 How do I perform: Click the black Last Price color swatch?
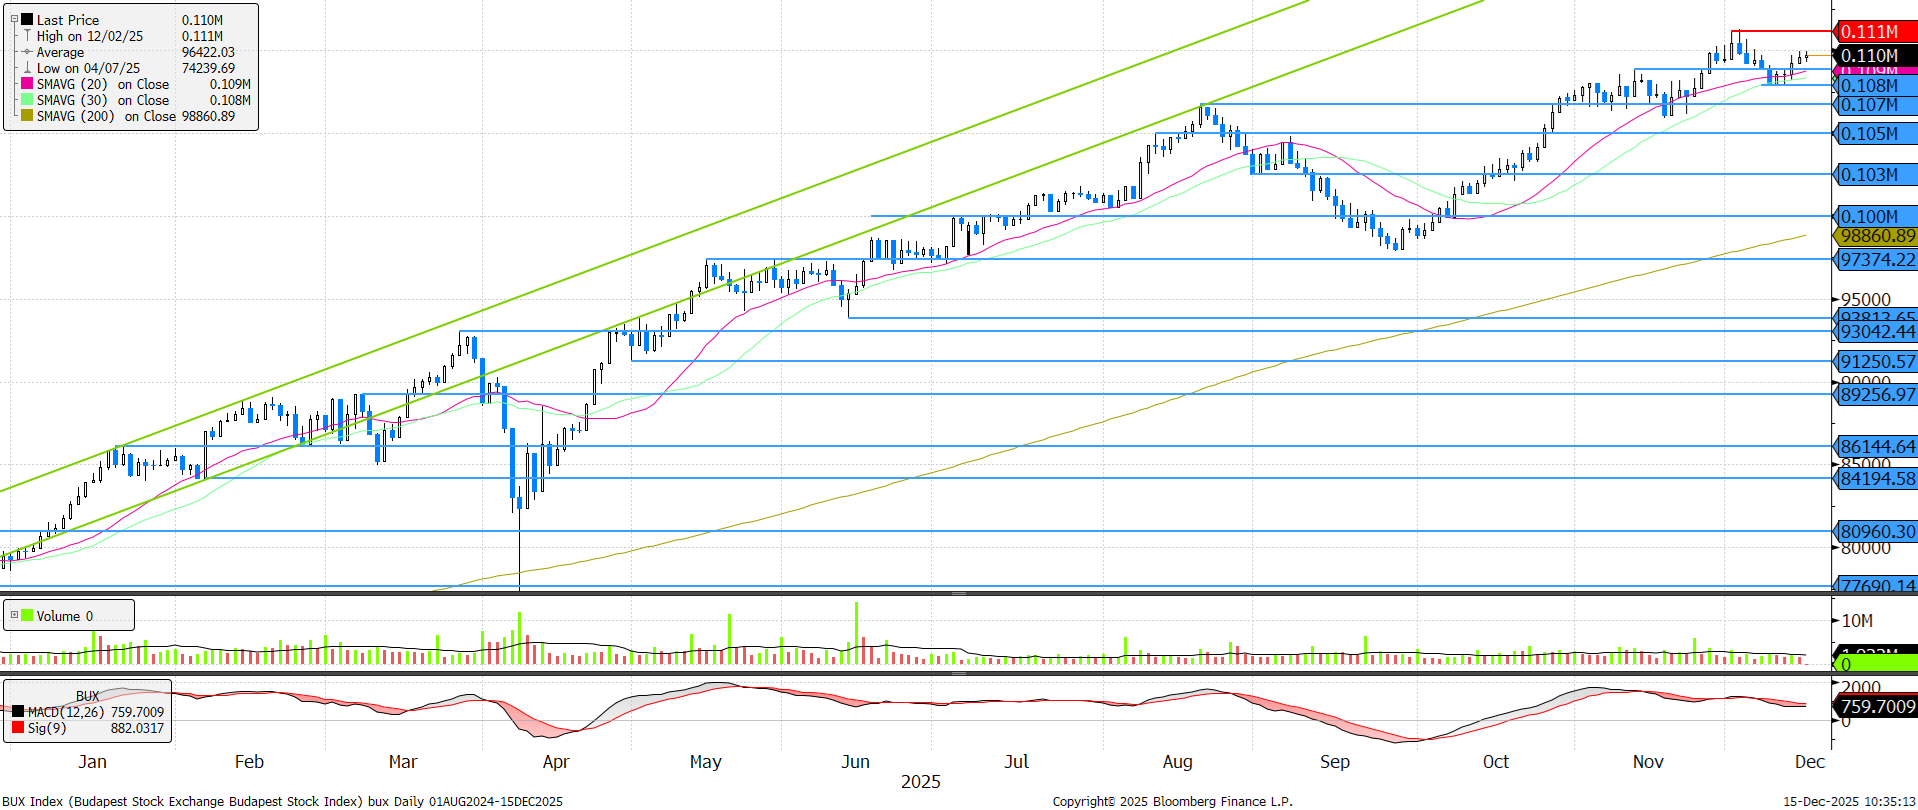27,20
